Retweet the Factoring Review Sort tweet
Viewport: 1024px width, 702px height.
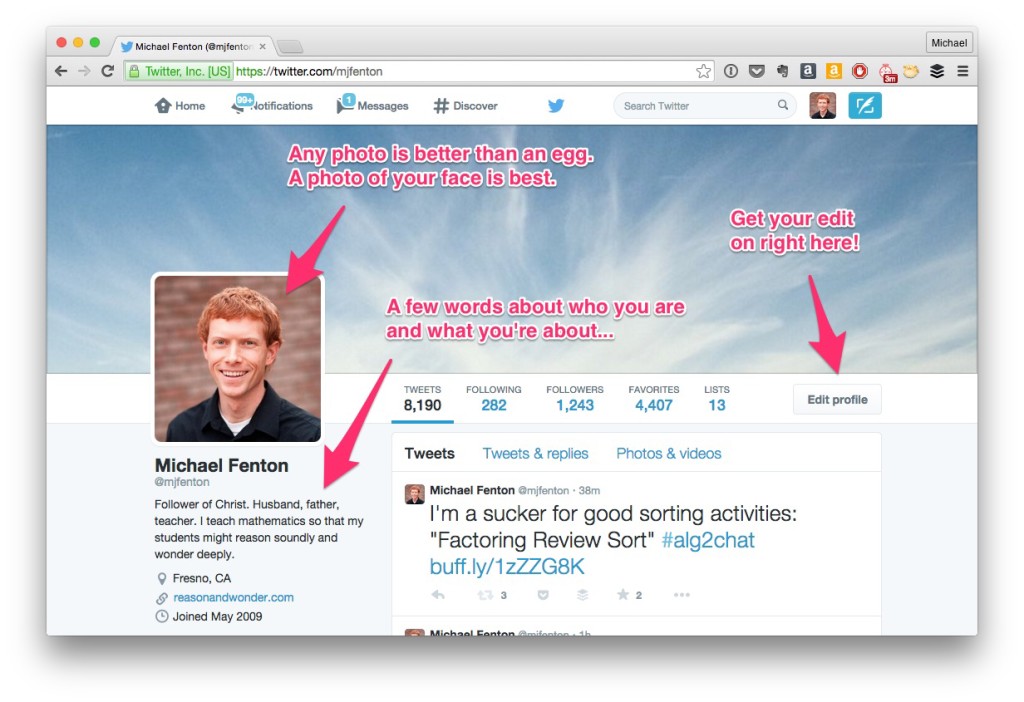(483, 594)
